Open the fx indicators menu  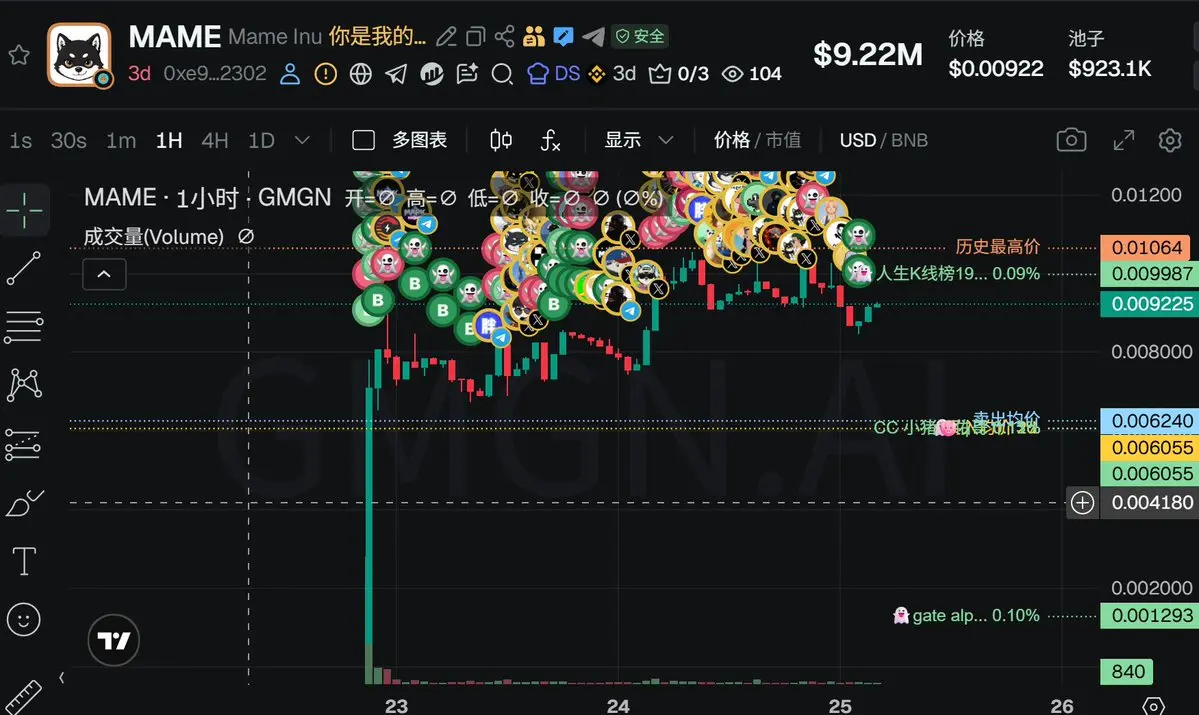coord(551,140)
